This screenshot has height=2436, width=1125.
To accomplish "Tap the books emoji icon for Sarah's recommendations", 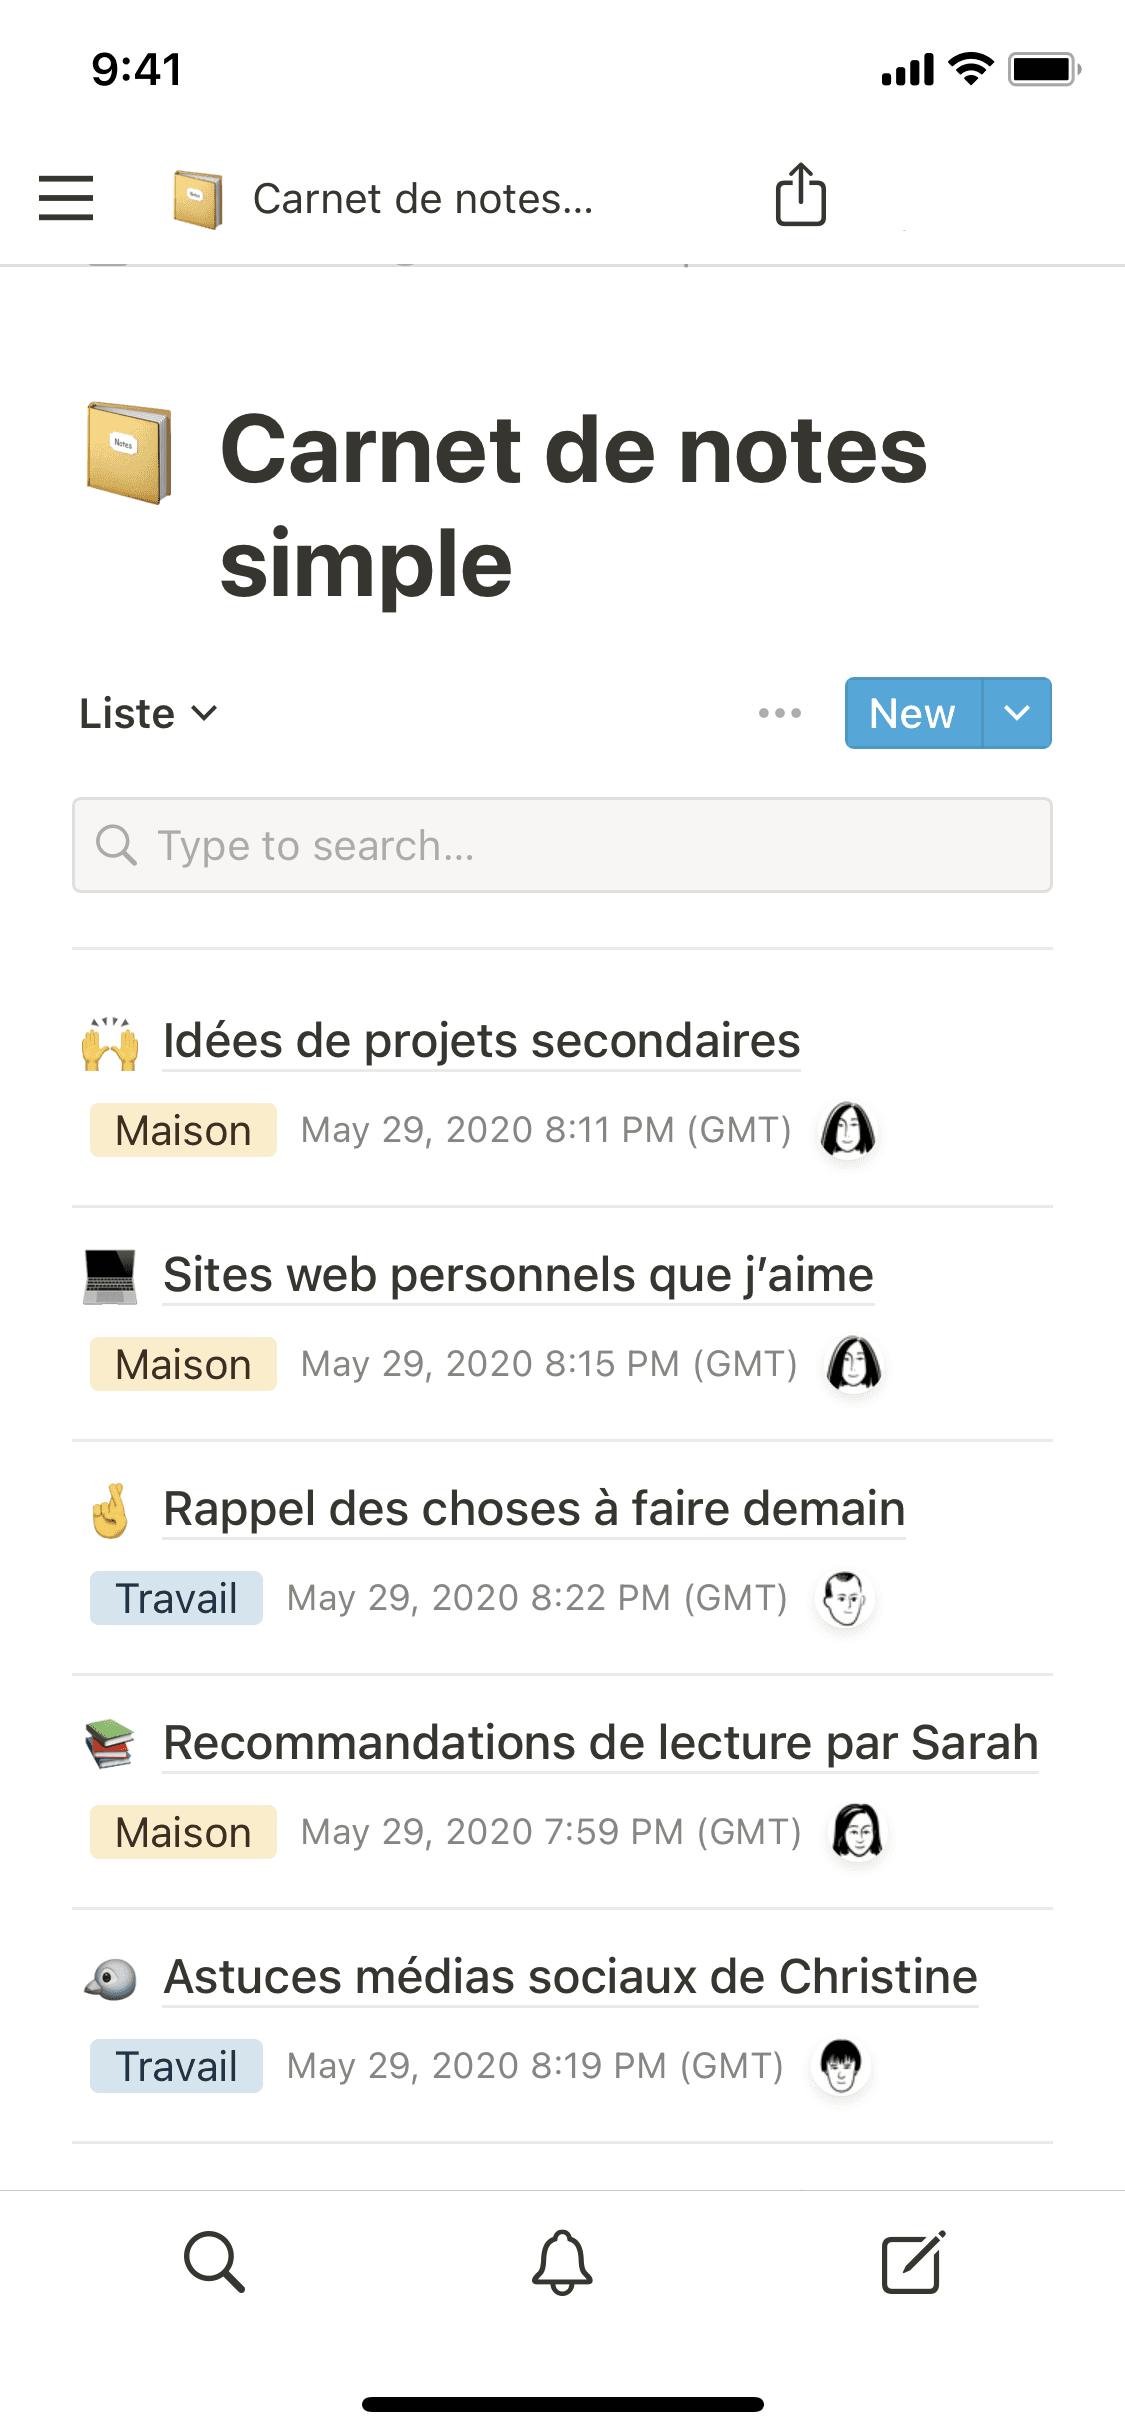I will [110, 1743].
